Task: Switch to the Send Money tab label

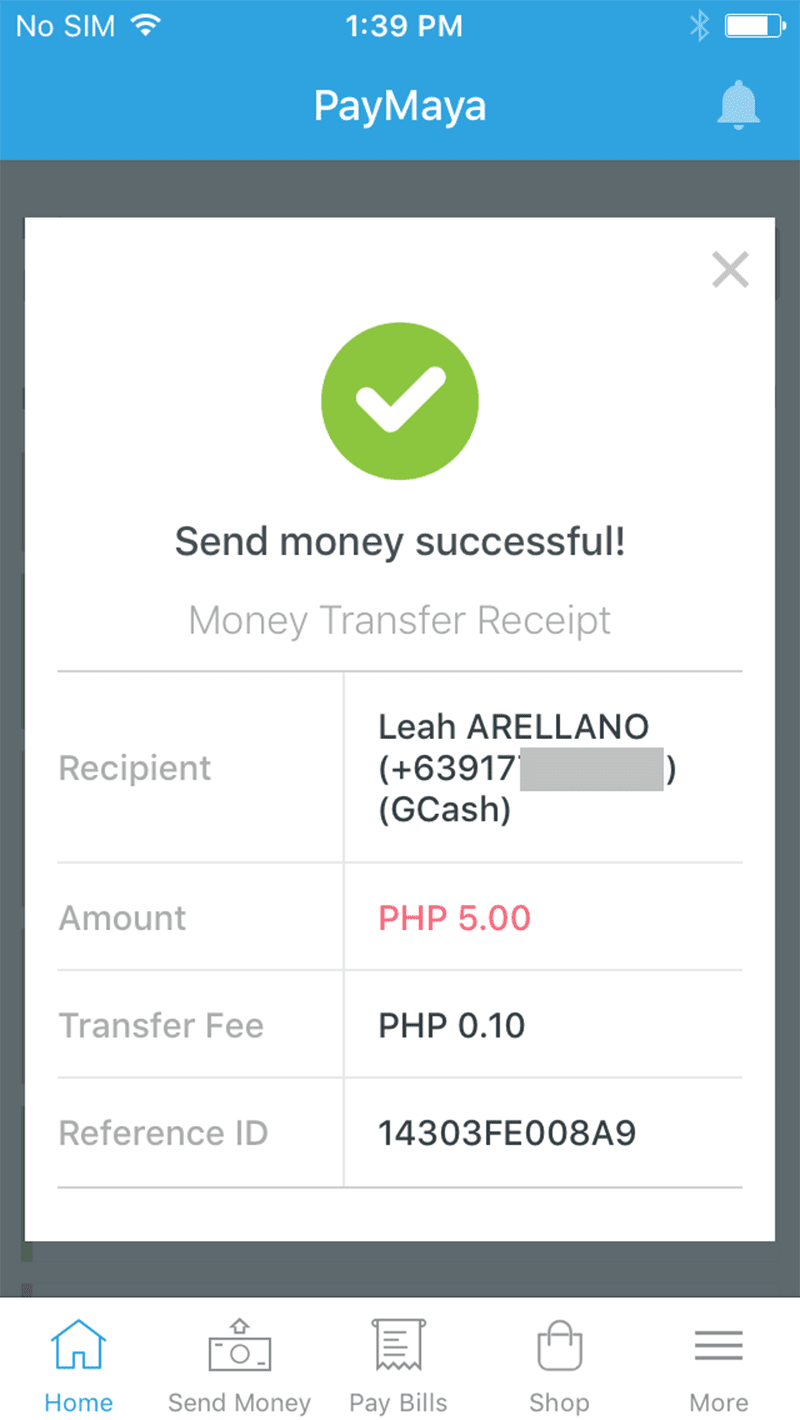Action: pos(239,1402)
